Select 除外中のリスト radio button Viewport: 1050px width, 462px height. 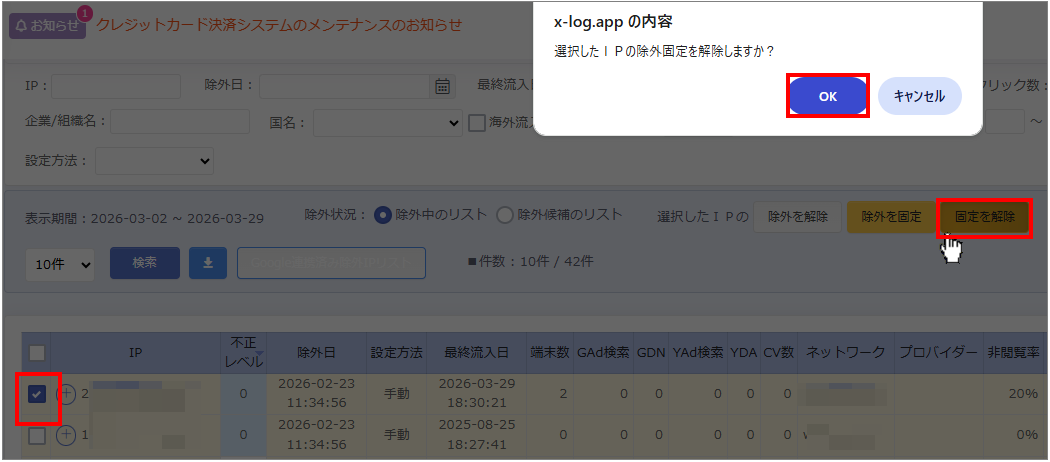point(382,216)
